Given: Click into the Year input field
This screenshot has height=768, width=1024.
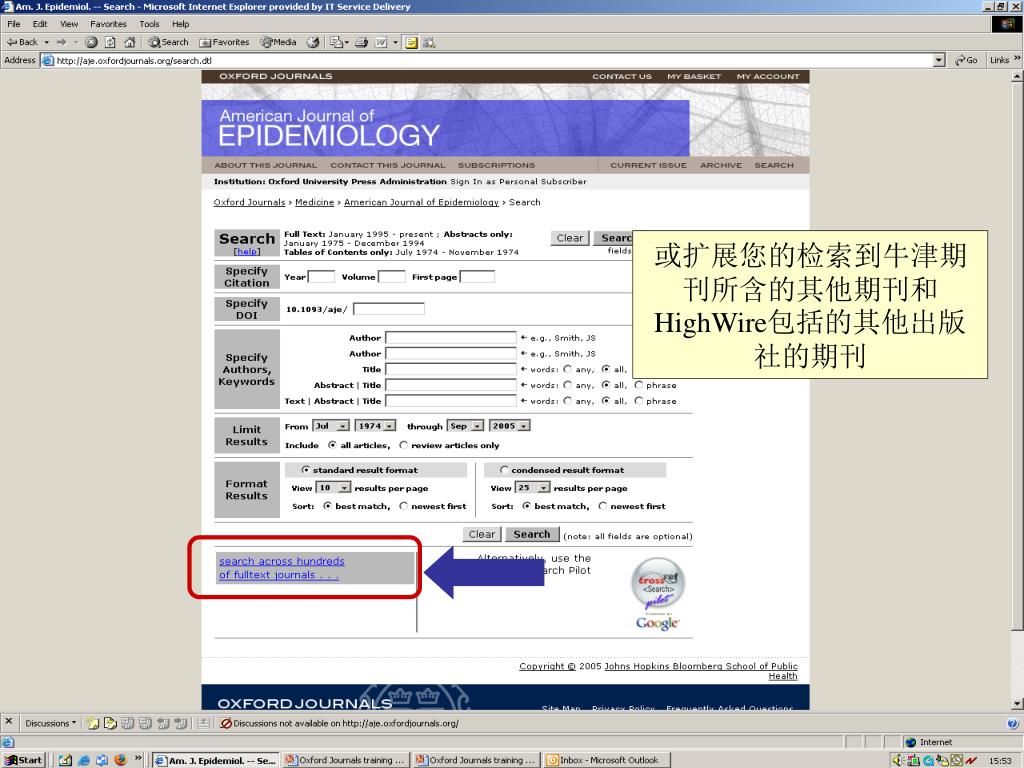Looking at the screenshot, I should 321,277.
